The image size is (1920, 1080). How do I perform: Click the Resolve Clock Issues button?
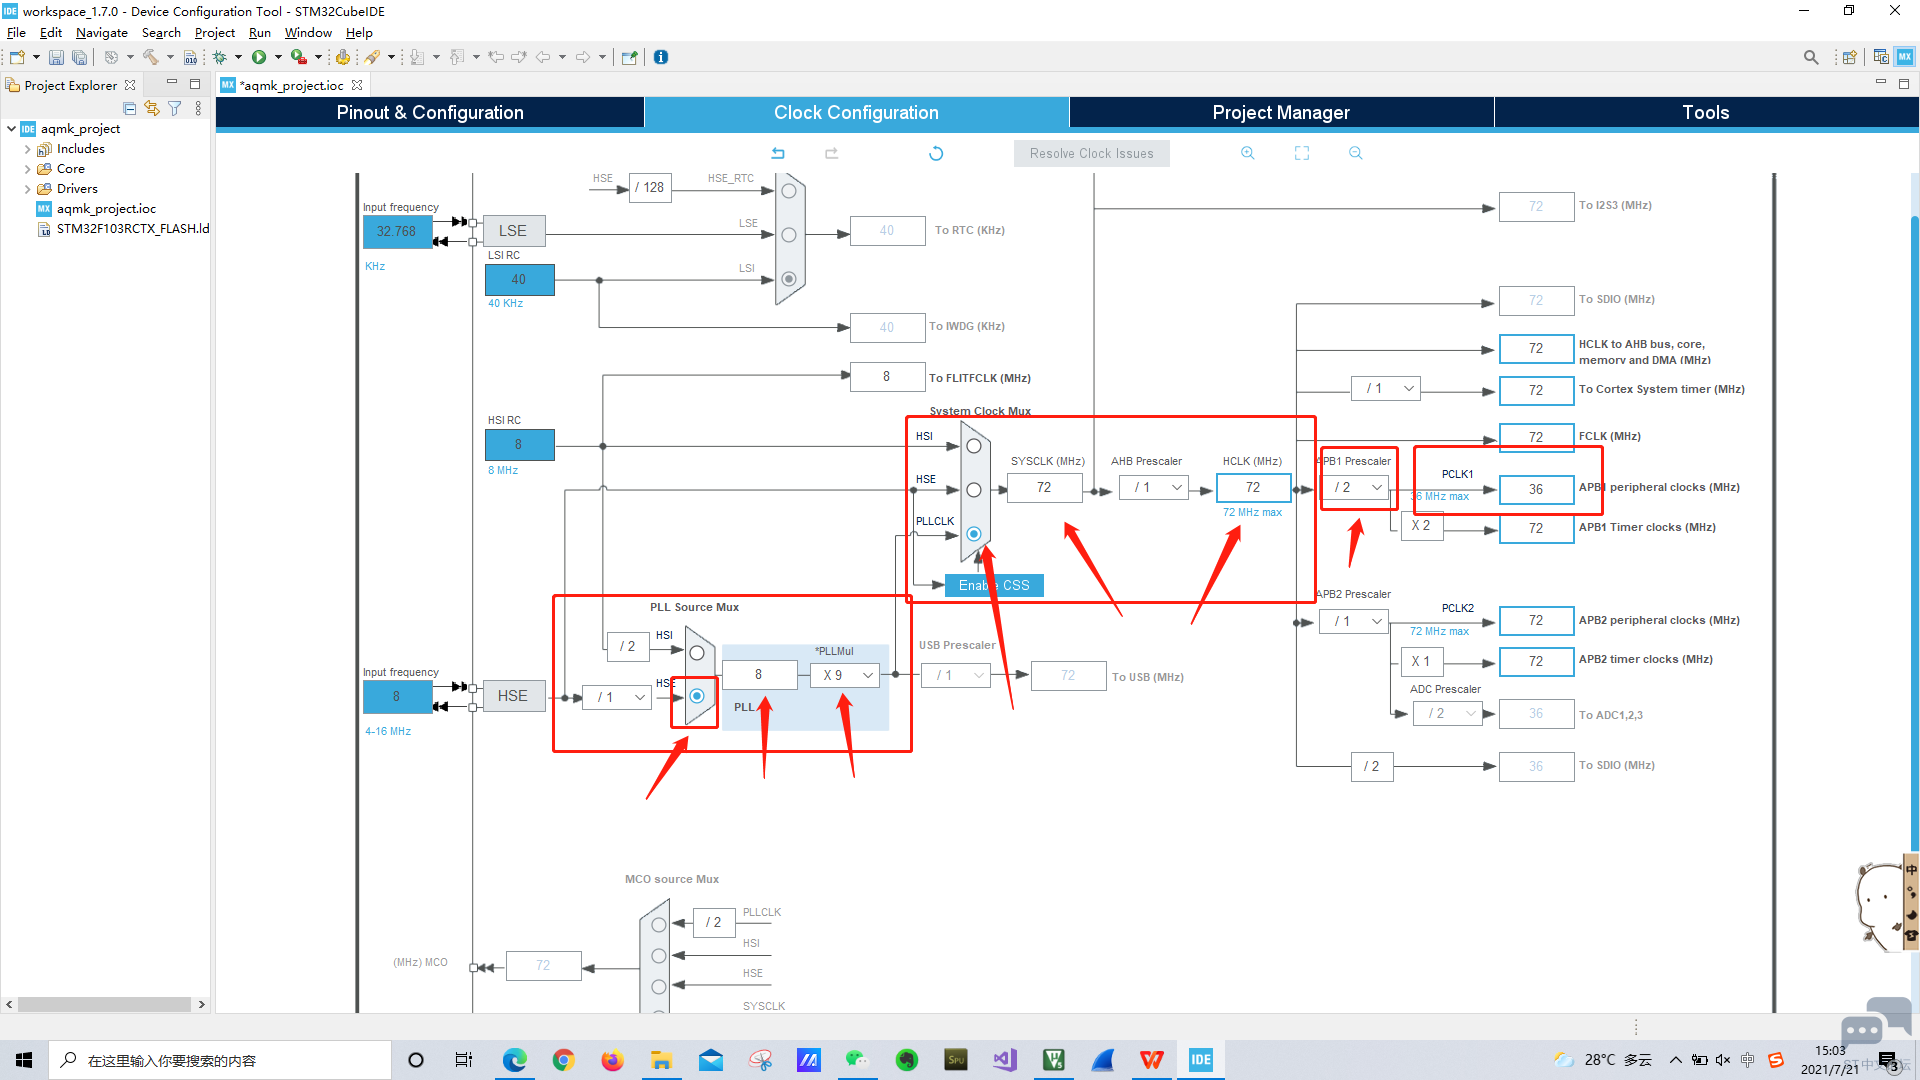tap(1091, 153)
